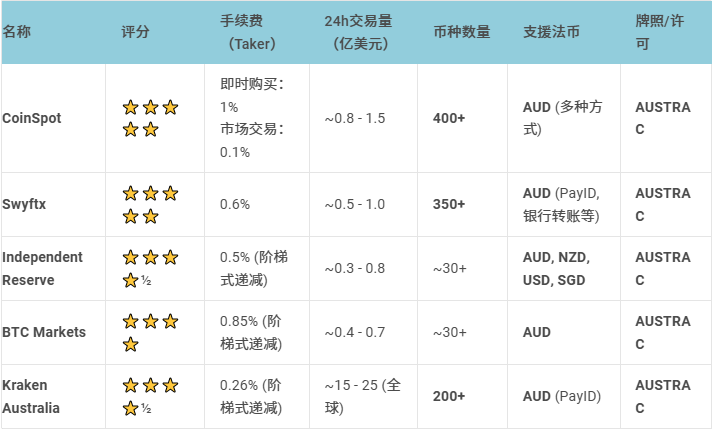The image size is (714, 431).
Task: Click Swyftx's star rating icons
Action: click(150, 204)
